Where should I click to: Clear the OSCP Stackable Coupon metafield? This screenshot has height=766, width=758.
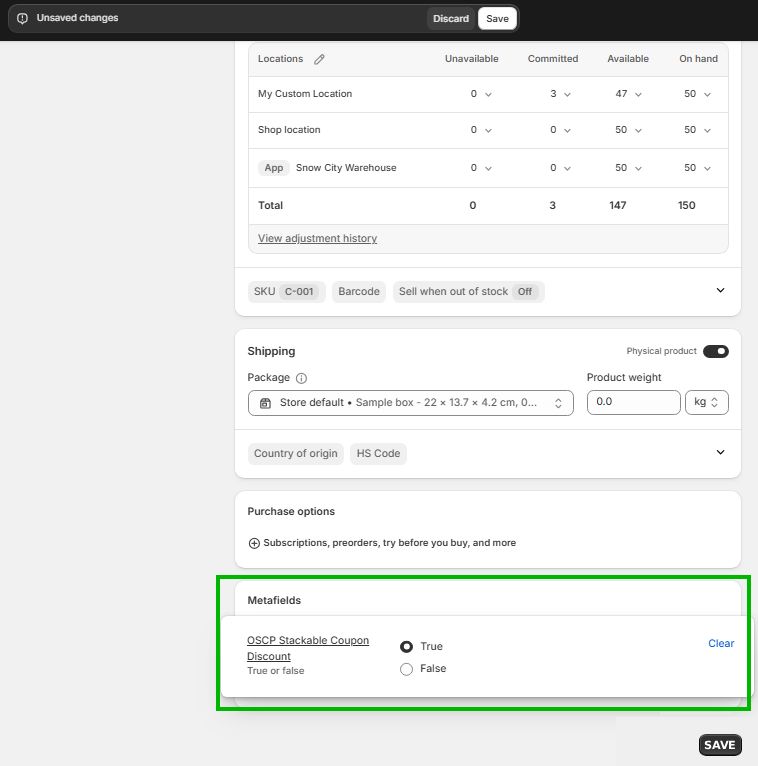[720, 643]
